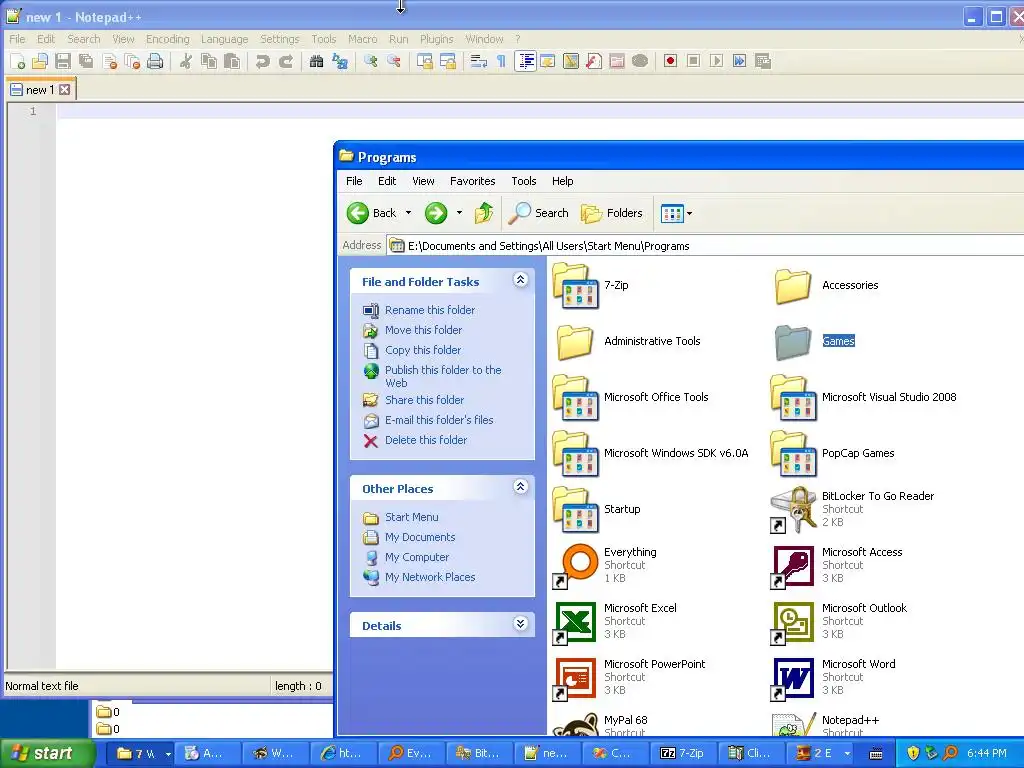Viewport: 1024px width, 768px height.
Task: Click the Zoom In icon in Notepad++
Action: click(x=371, y=61)
